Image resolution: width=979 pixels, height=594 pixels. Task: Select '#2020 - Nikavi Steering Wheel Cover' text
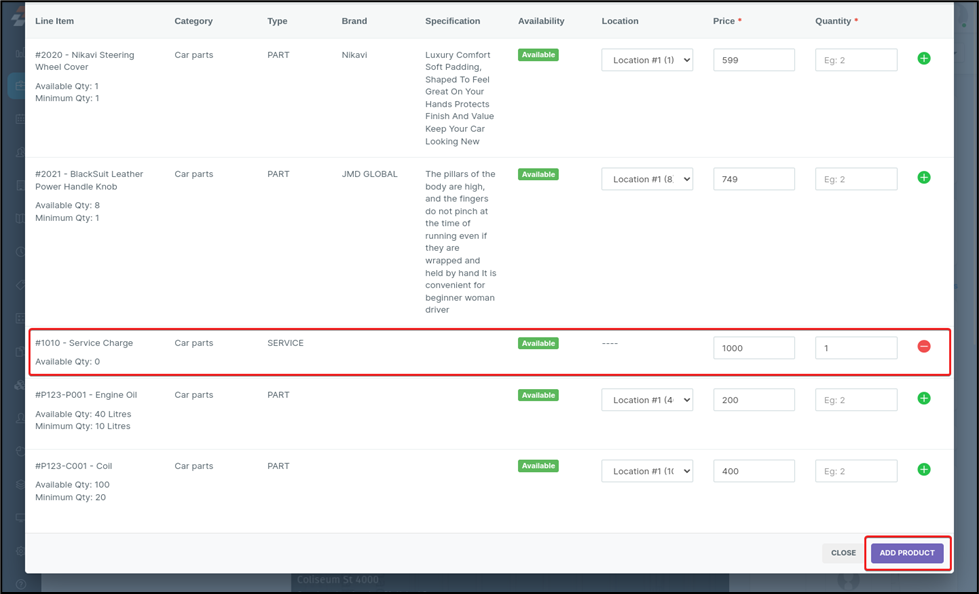(84, 61)
